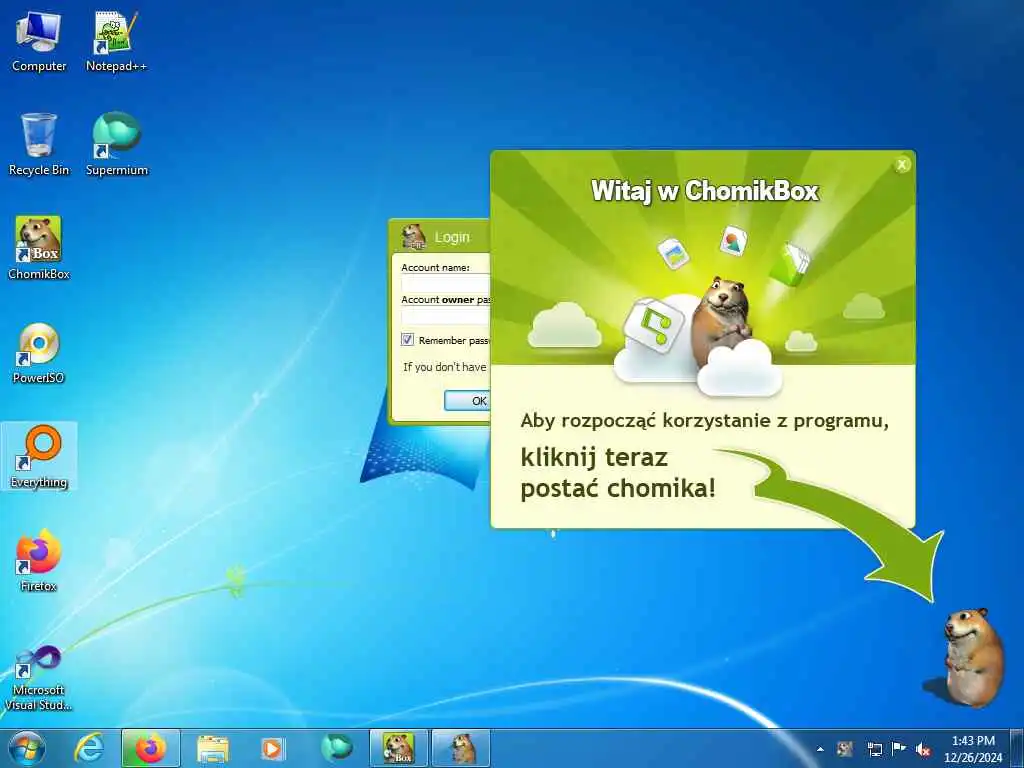Select the Firefox desktop shortcut
Viewport: 1024px width, 768px height.
click(x=39, y=560)
